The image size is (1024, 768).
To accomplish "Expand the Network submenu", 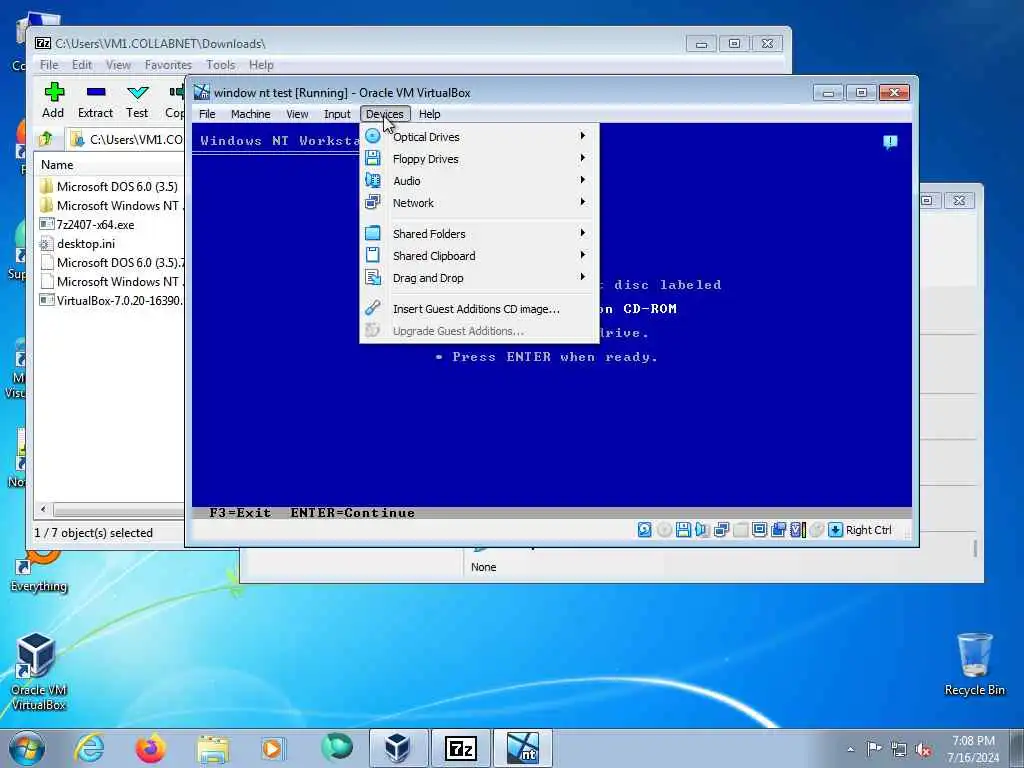I will click(479, 203).
